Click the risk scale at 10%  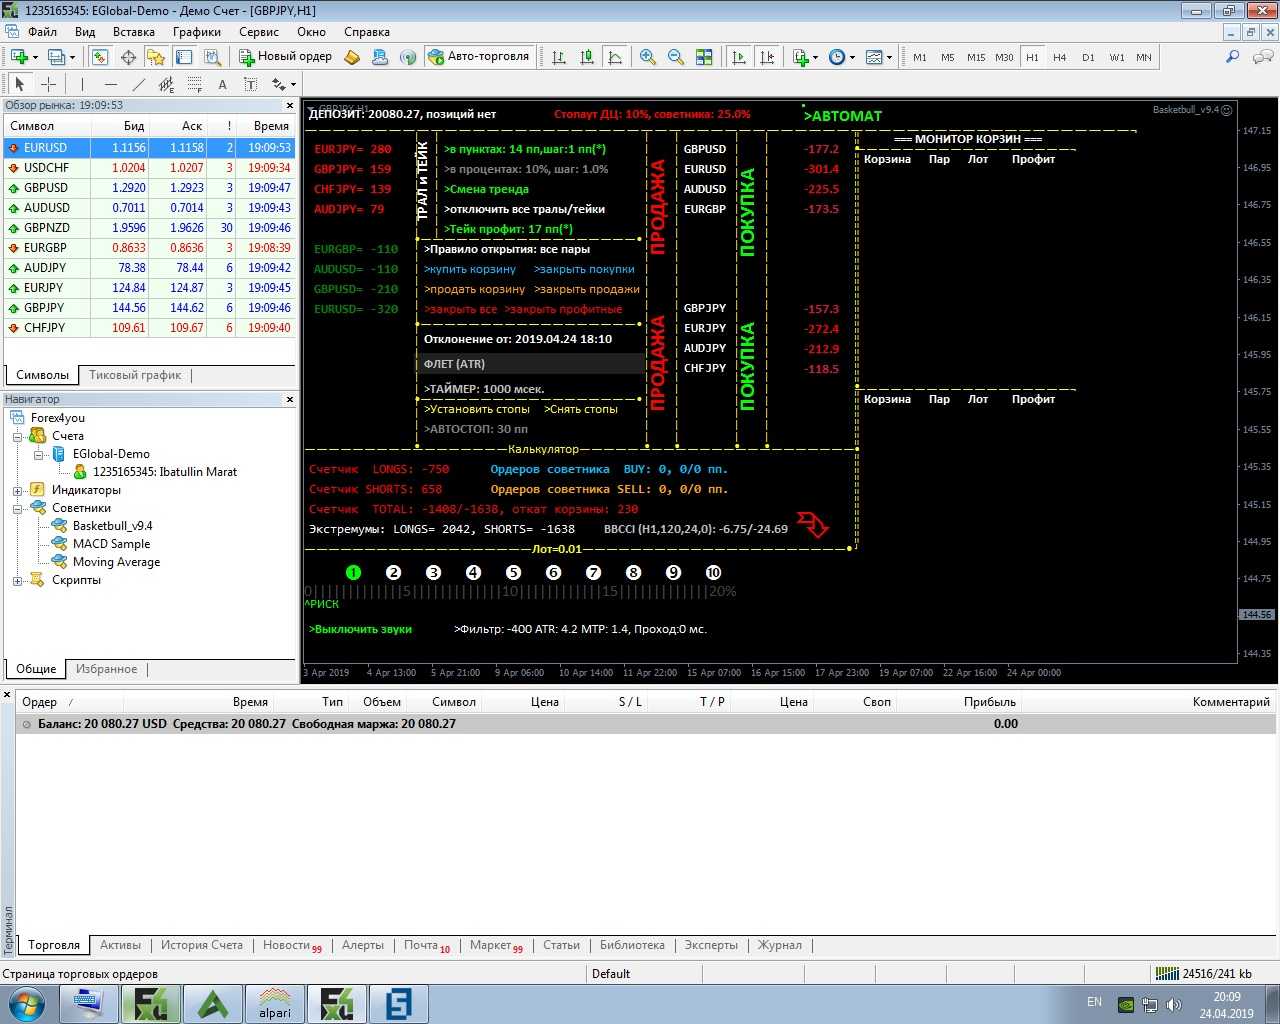[510, 591]
